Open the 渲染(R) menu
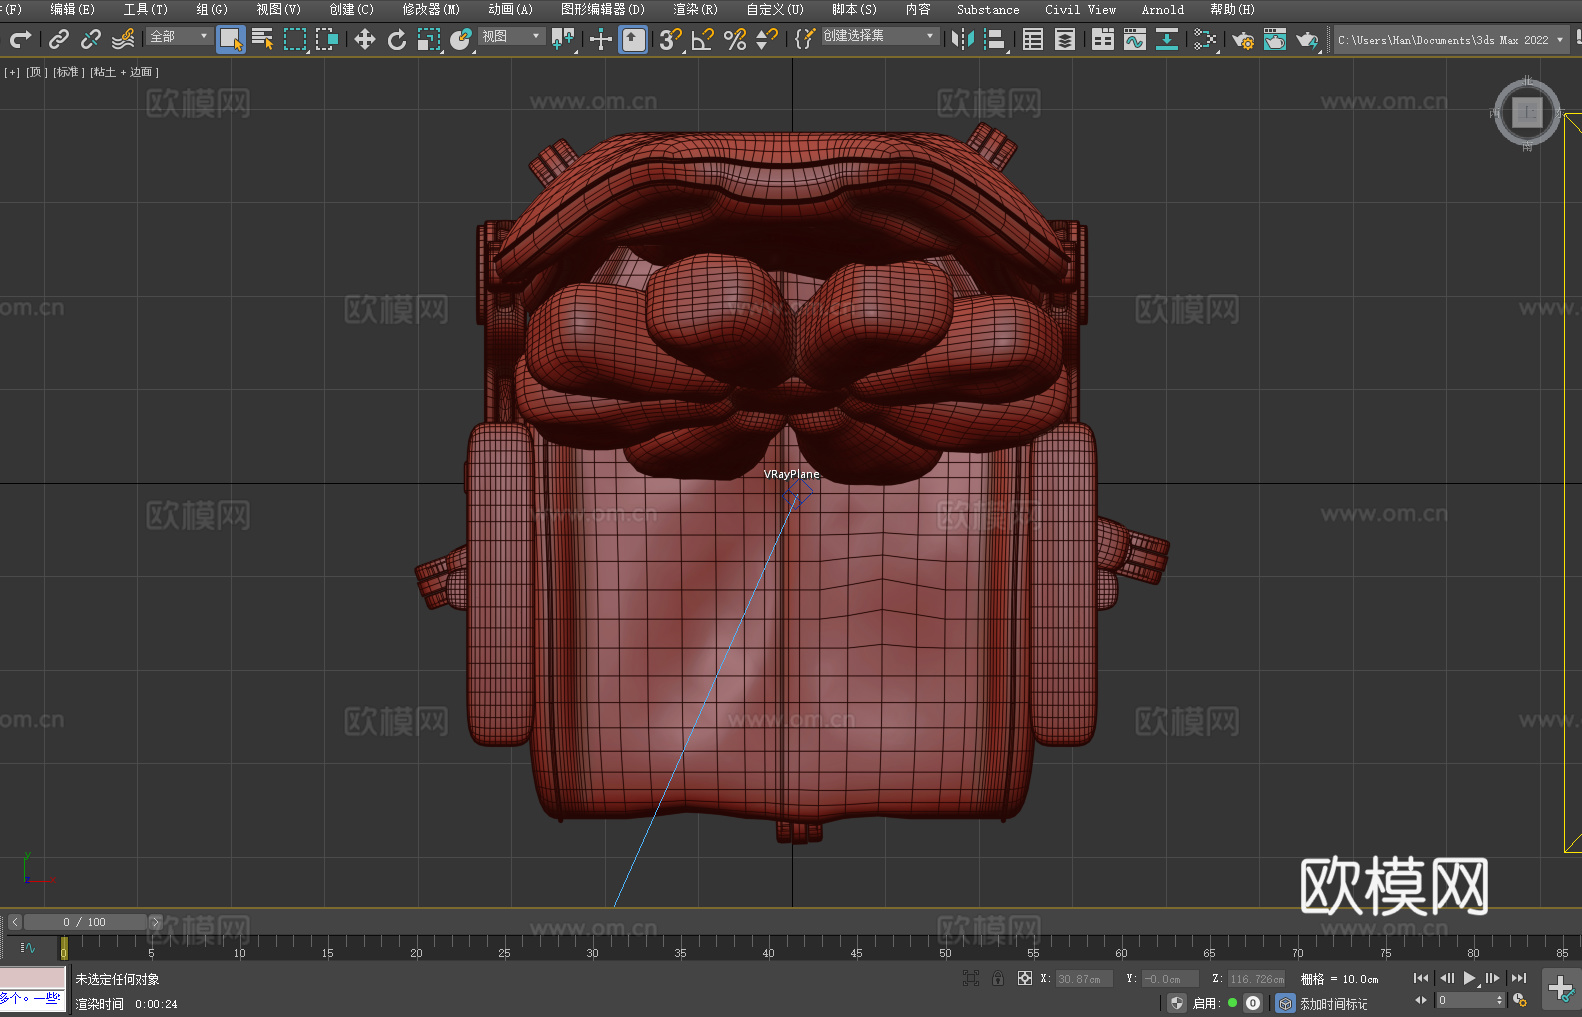Image resolution: width=1582 pixels, height=1017 pixels. pyautogui.click(x=695, y=9)
